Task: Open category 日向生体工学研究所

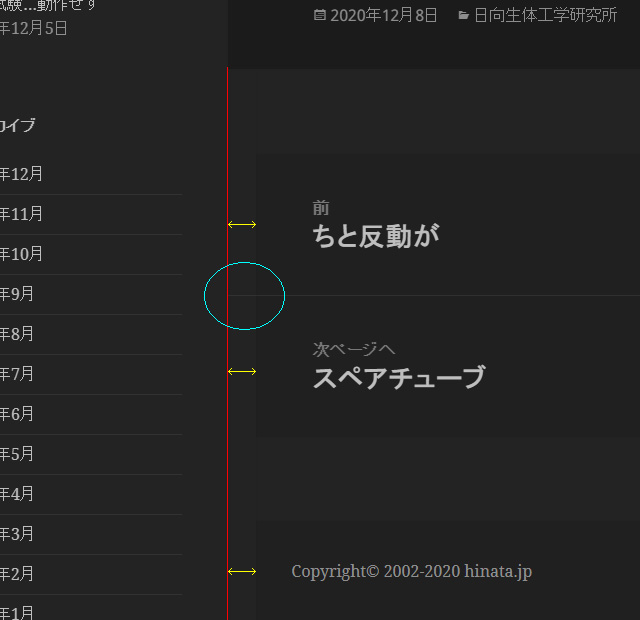Action: (545, 16)
